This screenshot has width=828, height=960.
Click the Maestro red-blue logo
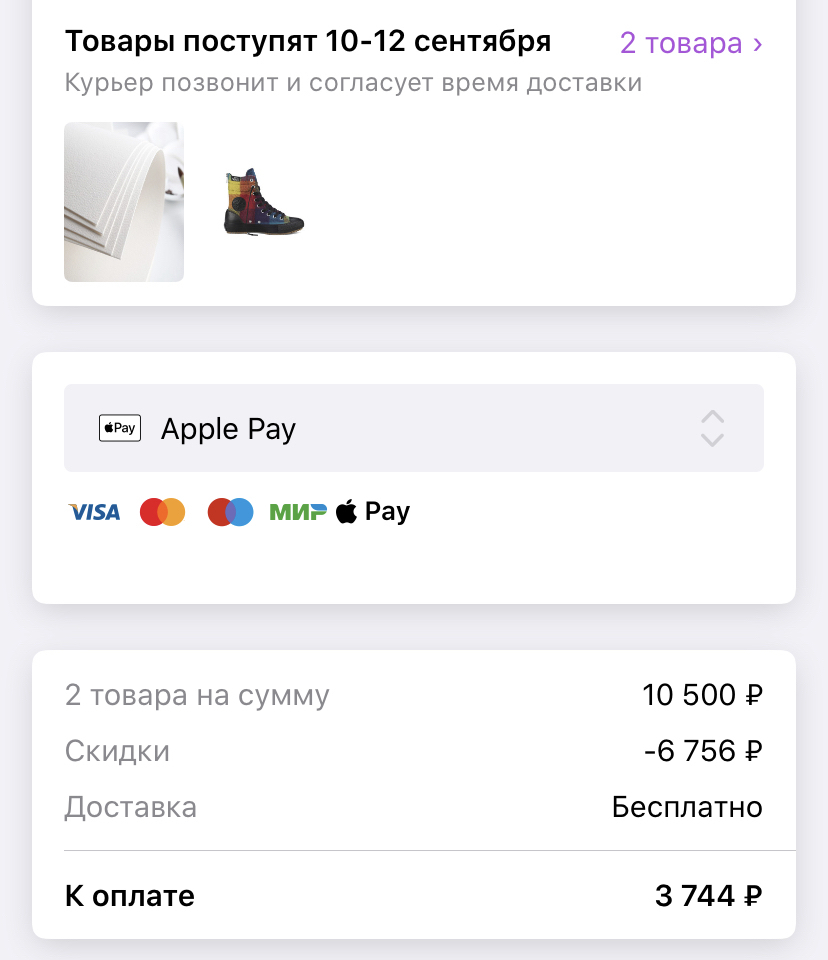click(230, 512)
